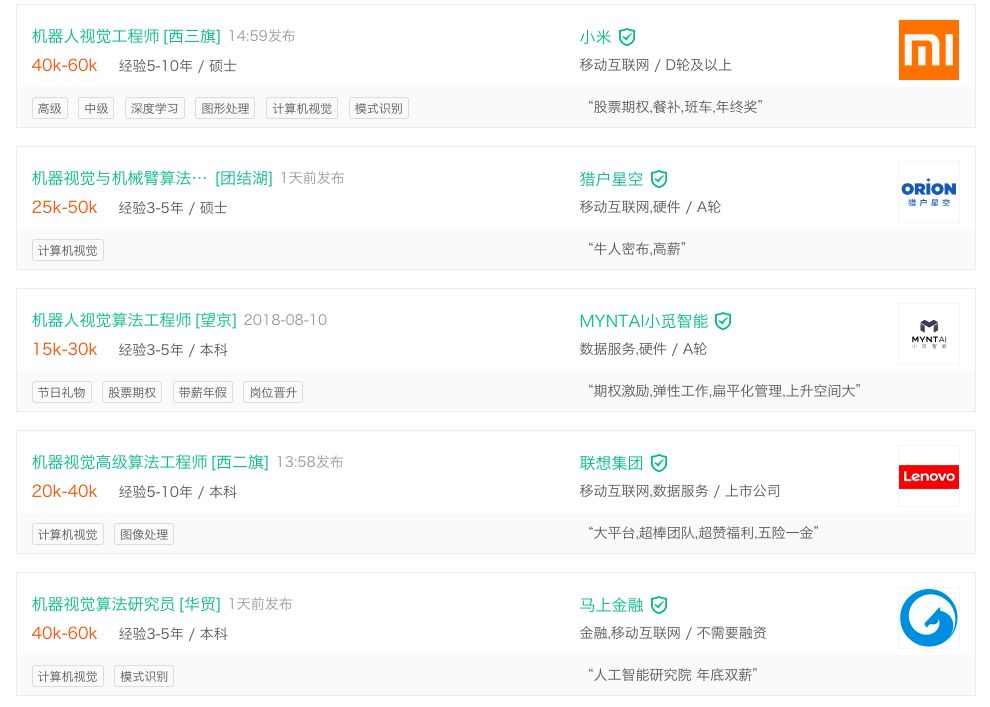This screenshot has height=707, width=990.
Task: Select the 股票期权 tag
Action: (x=132, y=393)
